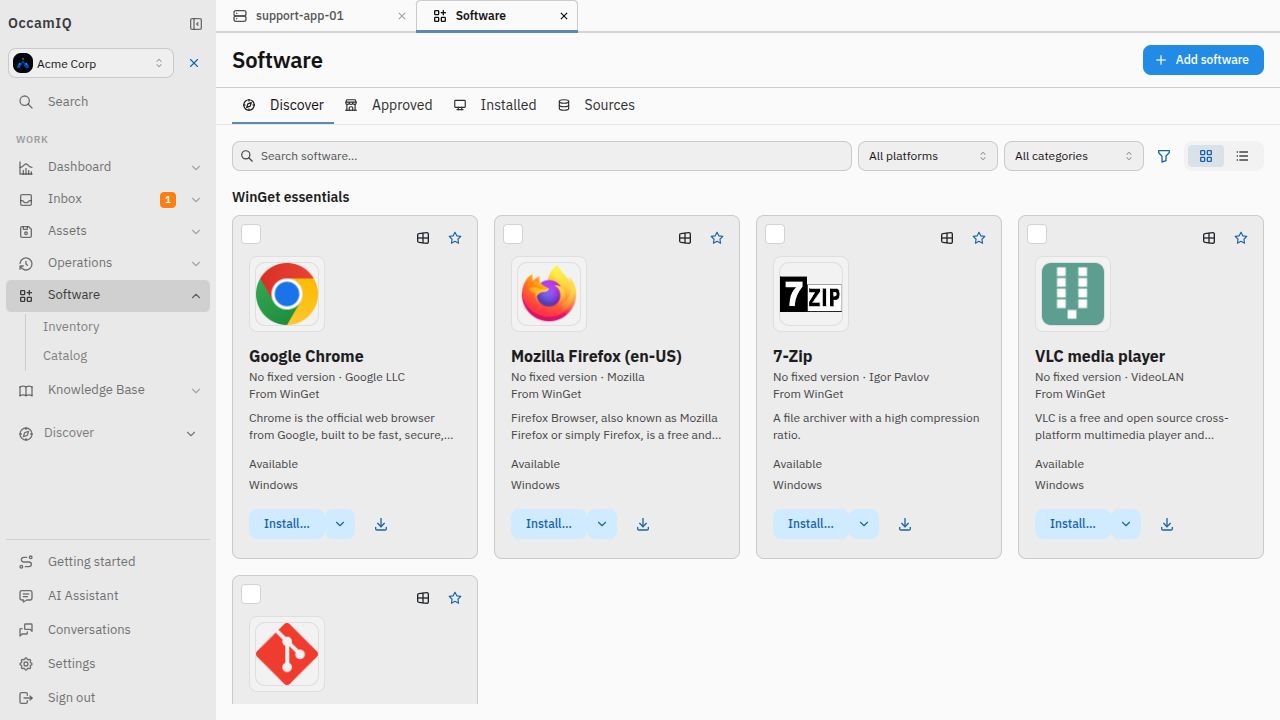Open Mozilla Firefox install options arrow

[602, 524]
